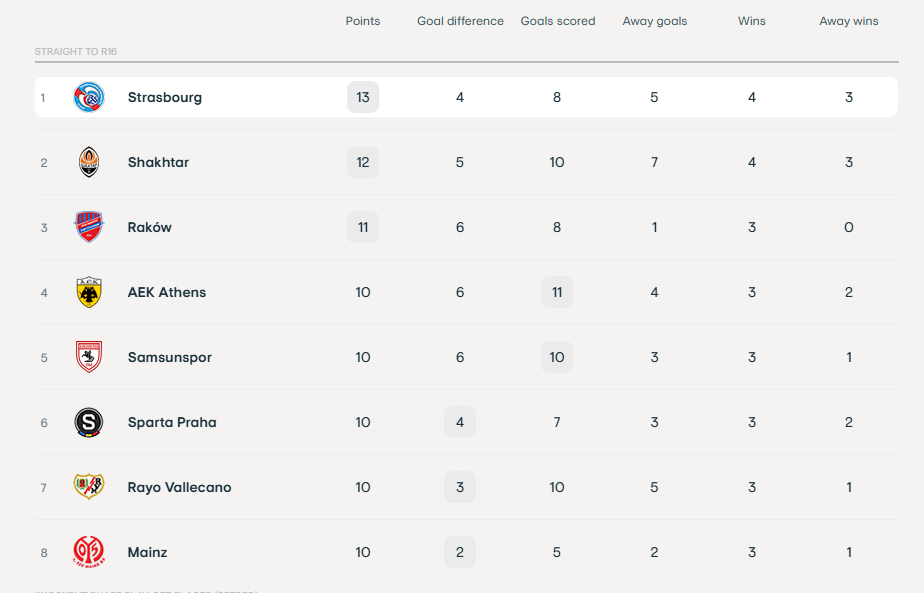This screenshot has width=924, height=593.
Task: Open the AEK Athens team link
Action: pyautogui.click(x=167, y=292)
